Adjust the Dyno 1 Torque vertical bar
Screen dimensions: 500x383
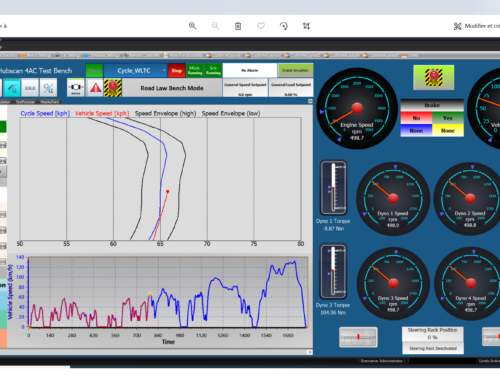[333, 187]
